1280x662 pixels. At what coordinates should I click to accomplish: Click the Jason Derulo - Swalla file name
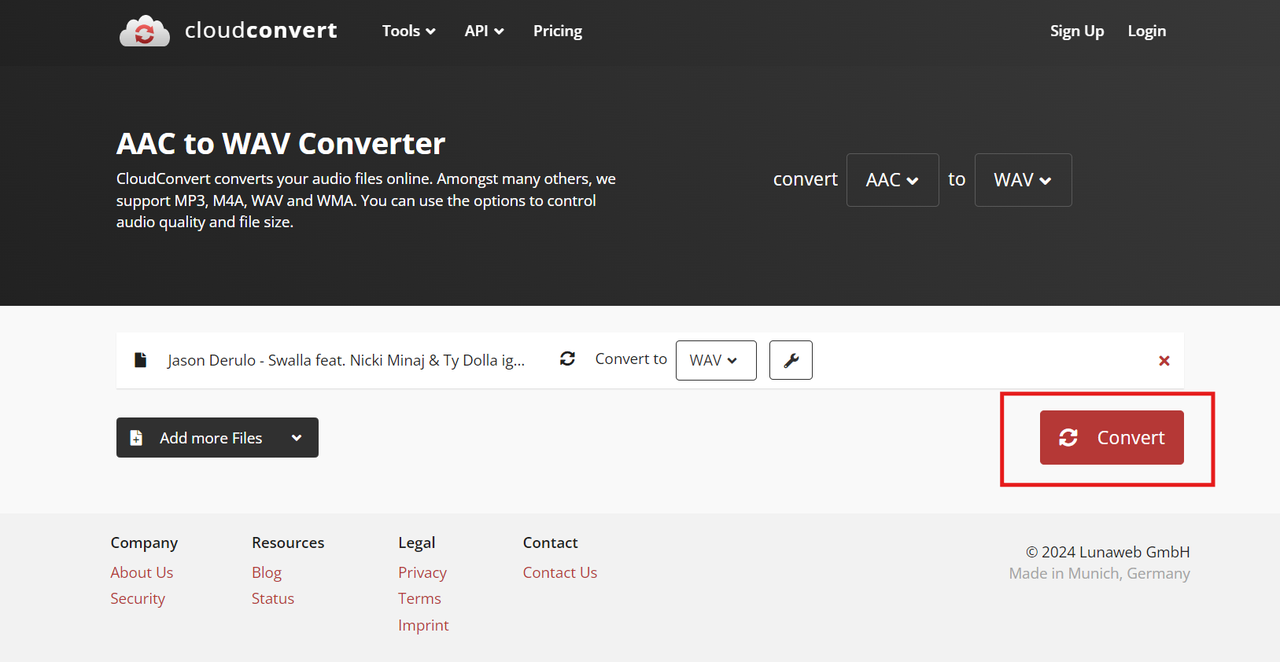pyautogui.click(x=346, y=360)
